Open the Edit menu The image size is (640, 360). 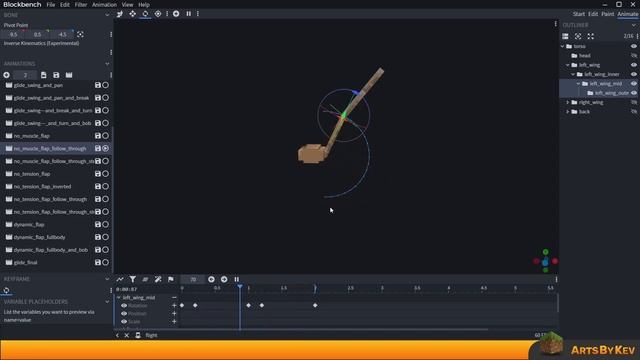pos(64,5)
